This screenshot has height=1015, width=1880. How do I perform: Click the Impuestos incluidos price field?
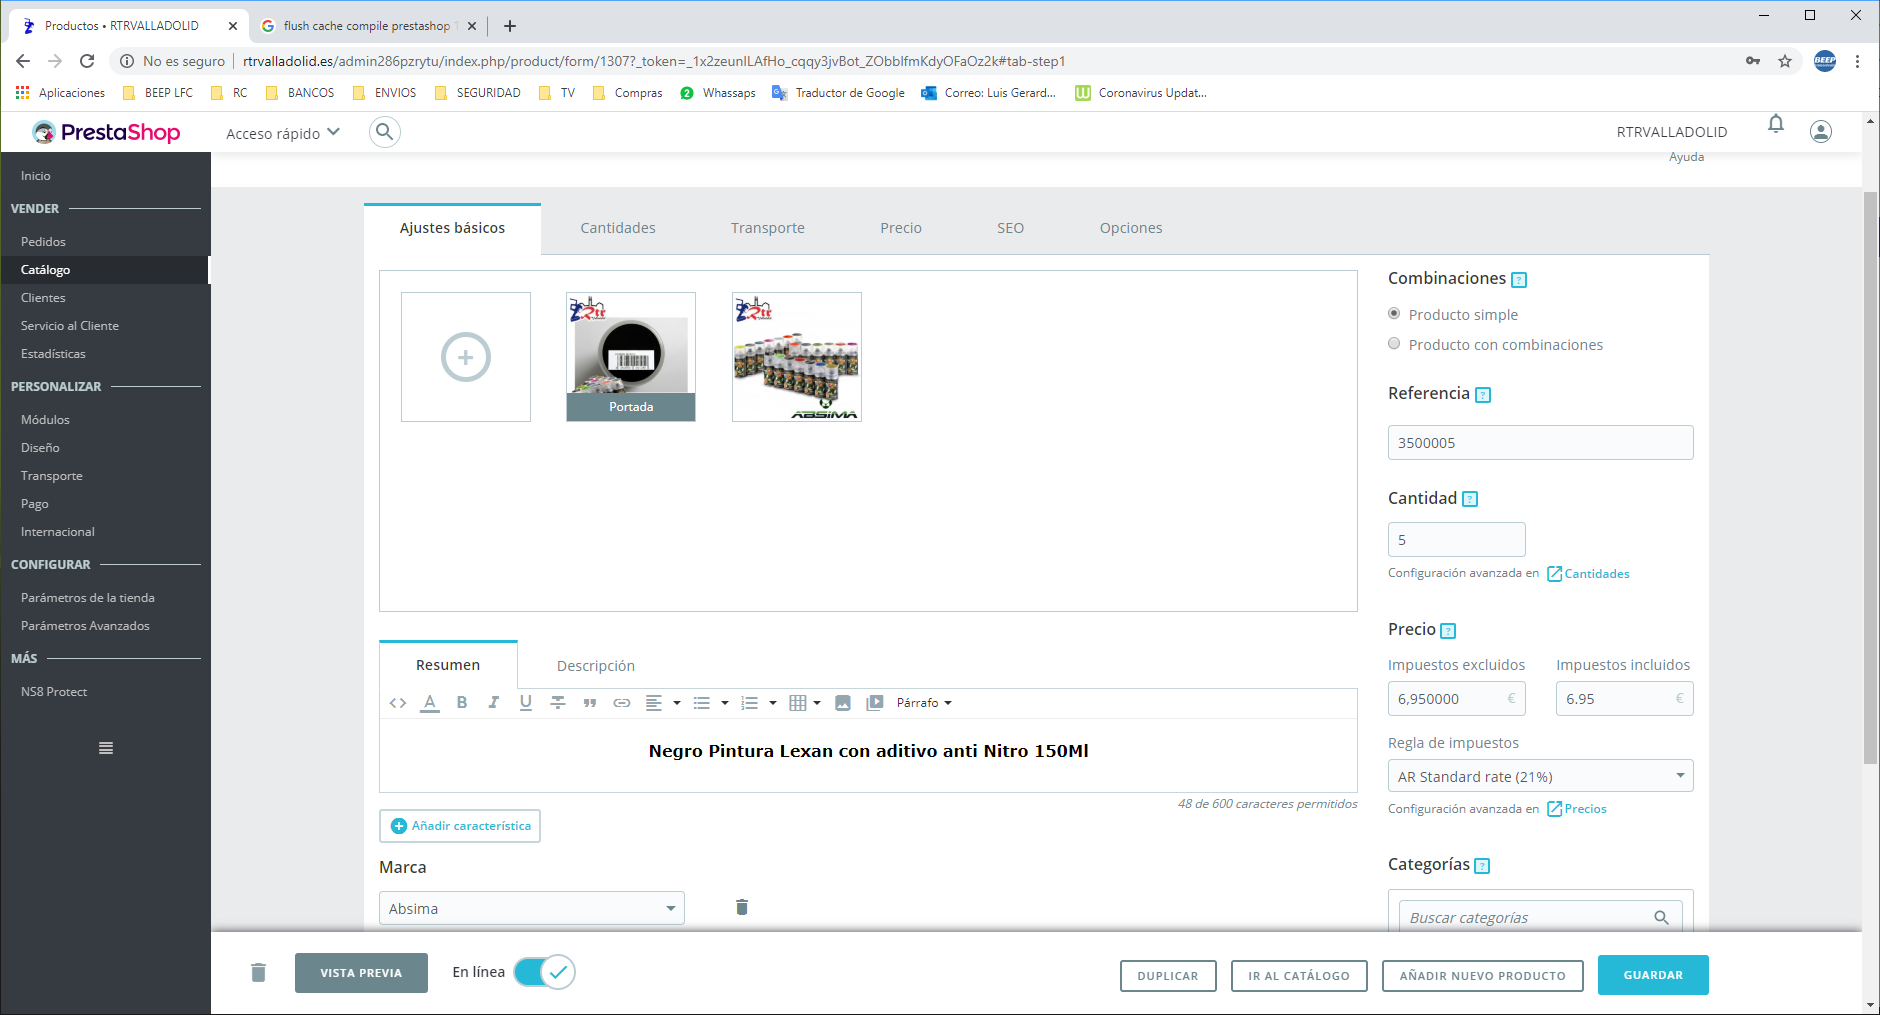(1624, 699)
